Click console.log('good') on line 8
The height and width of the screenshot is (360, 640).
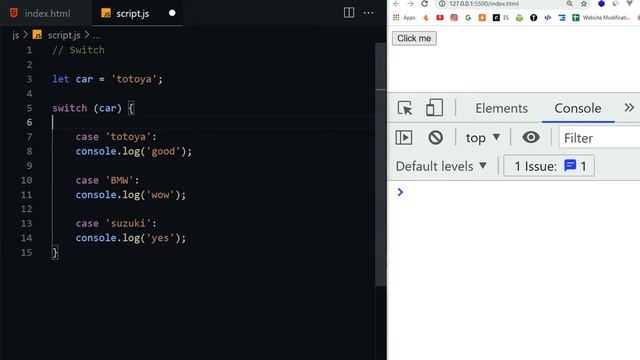point(133,151)
